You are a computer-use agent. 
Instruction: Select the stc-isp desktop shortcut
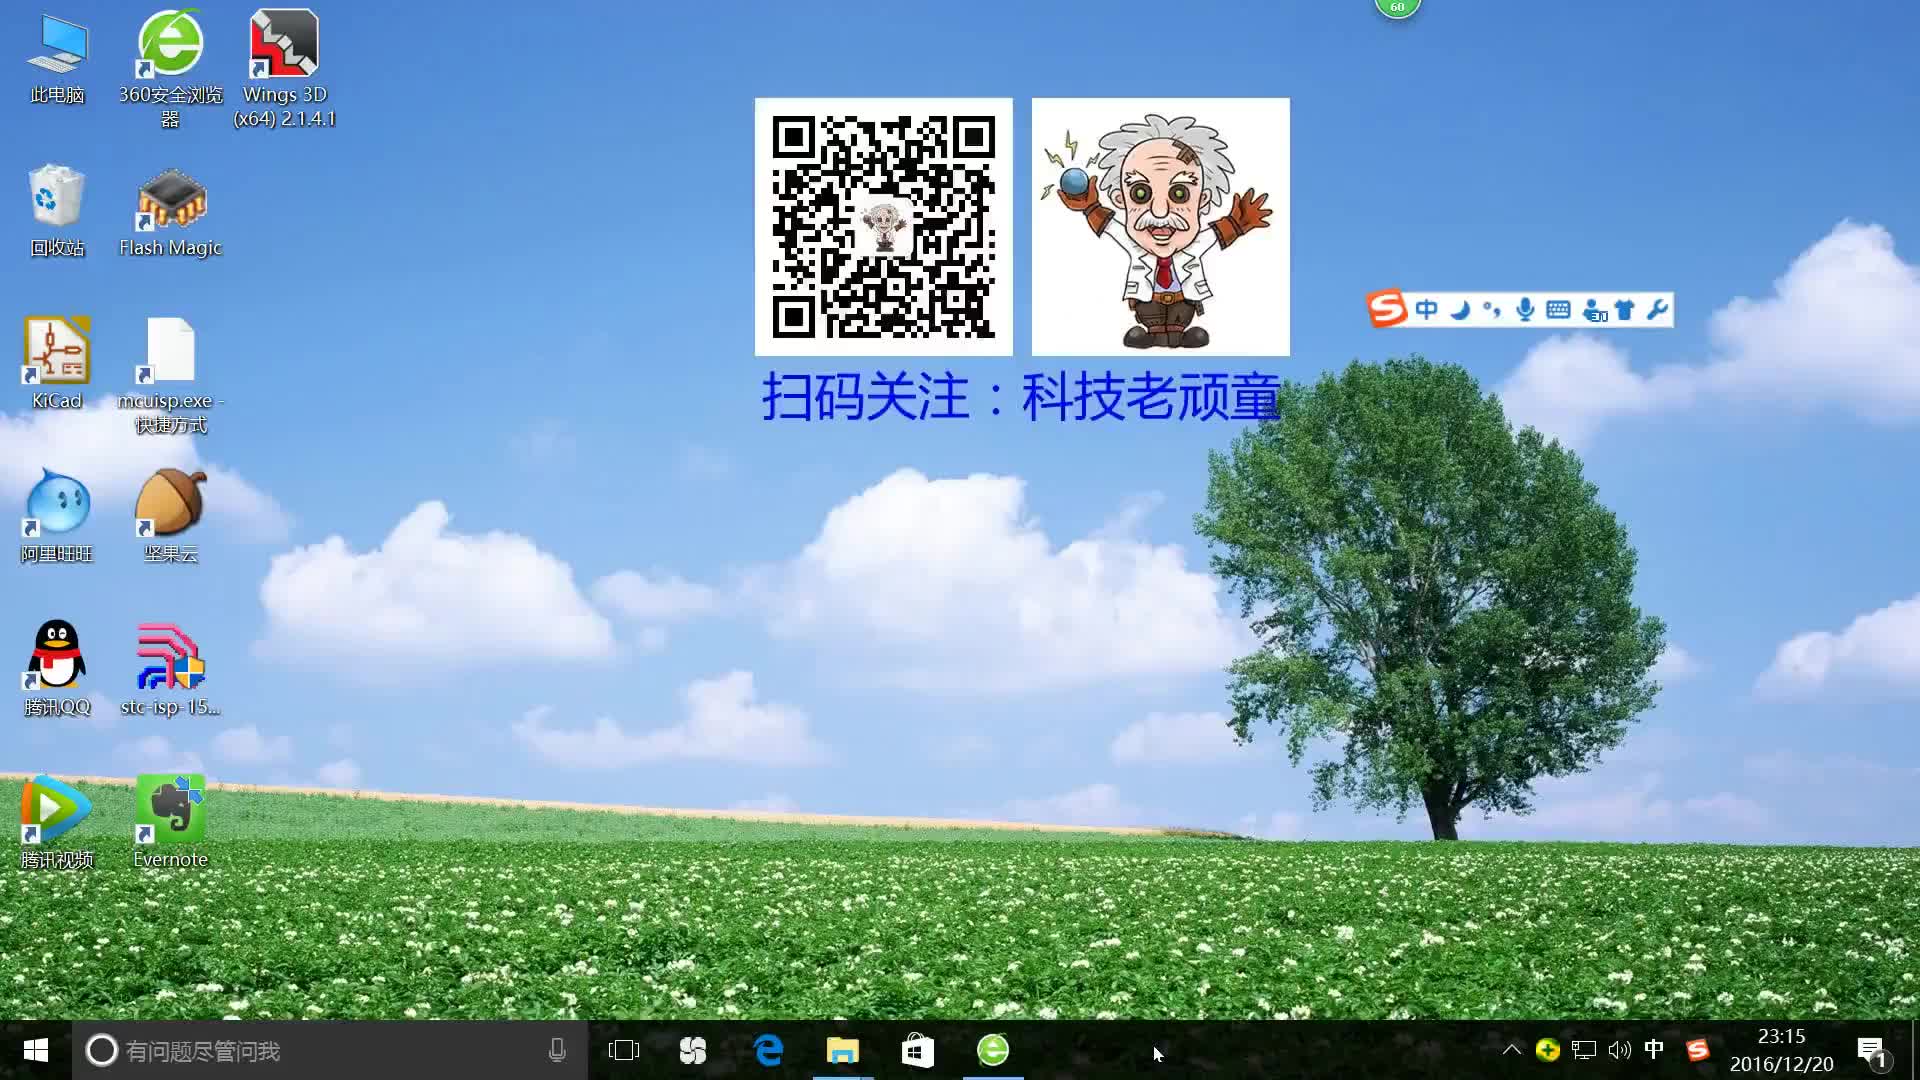pos(170,669)
